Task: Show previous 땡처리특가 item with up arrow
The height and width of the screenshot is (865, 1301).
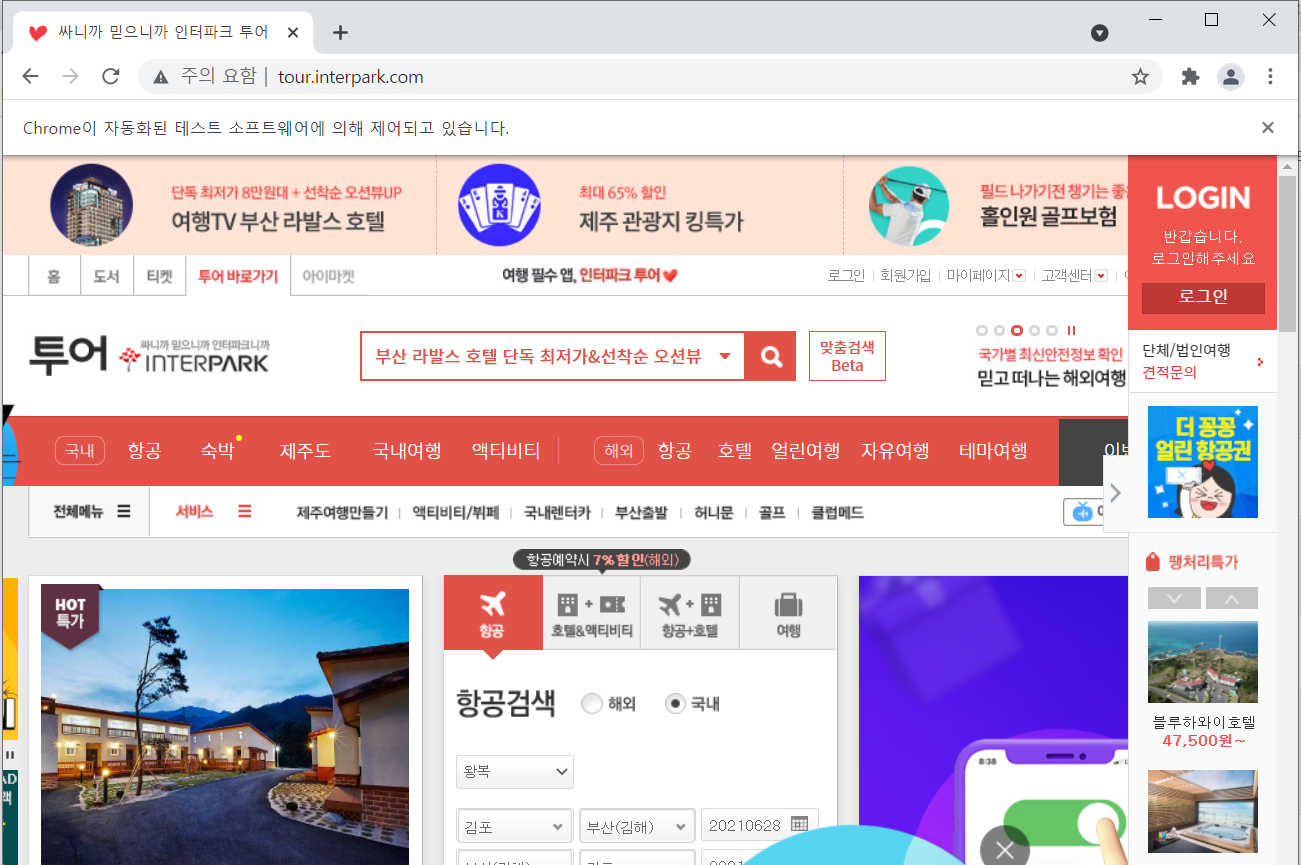Action: [1232, 598]
